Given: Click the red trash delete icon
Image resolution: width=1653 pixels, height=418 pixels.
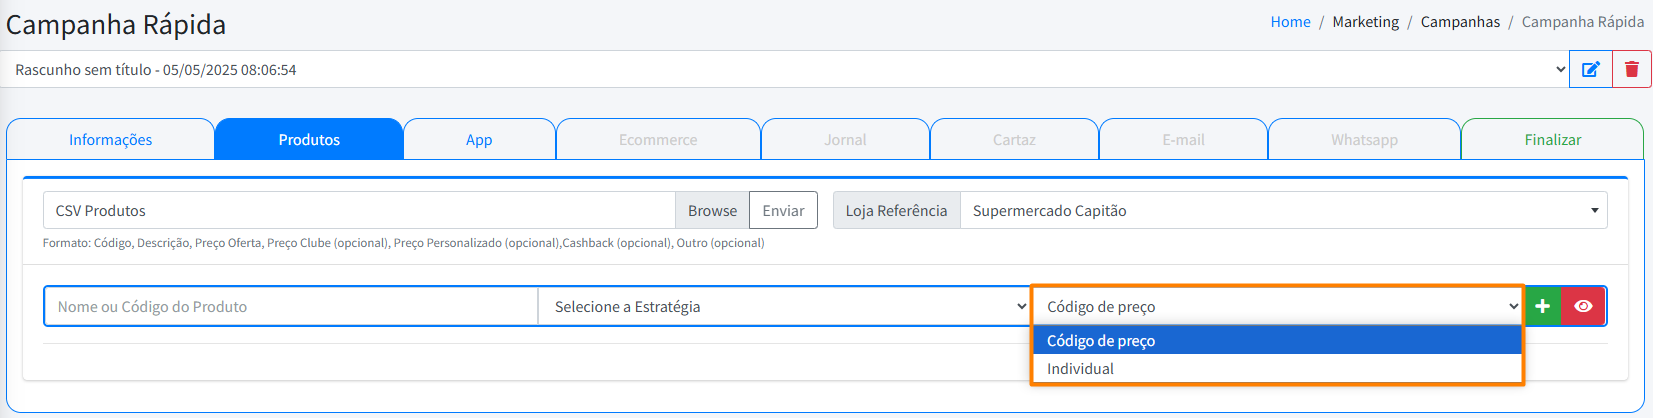Looking at the screenshot, I should 1632,69.
